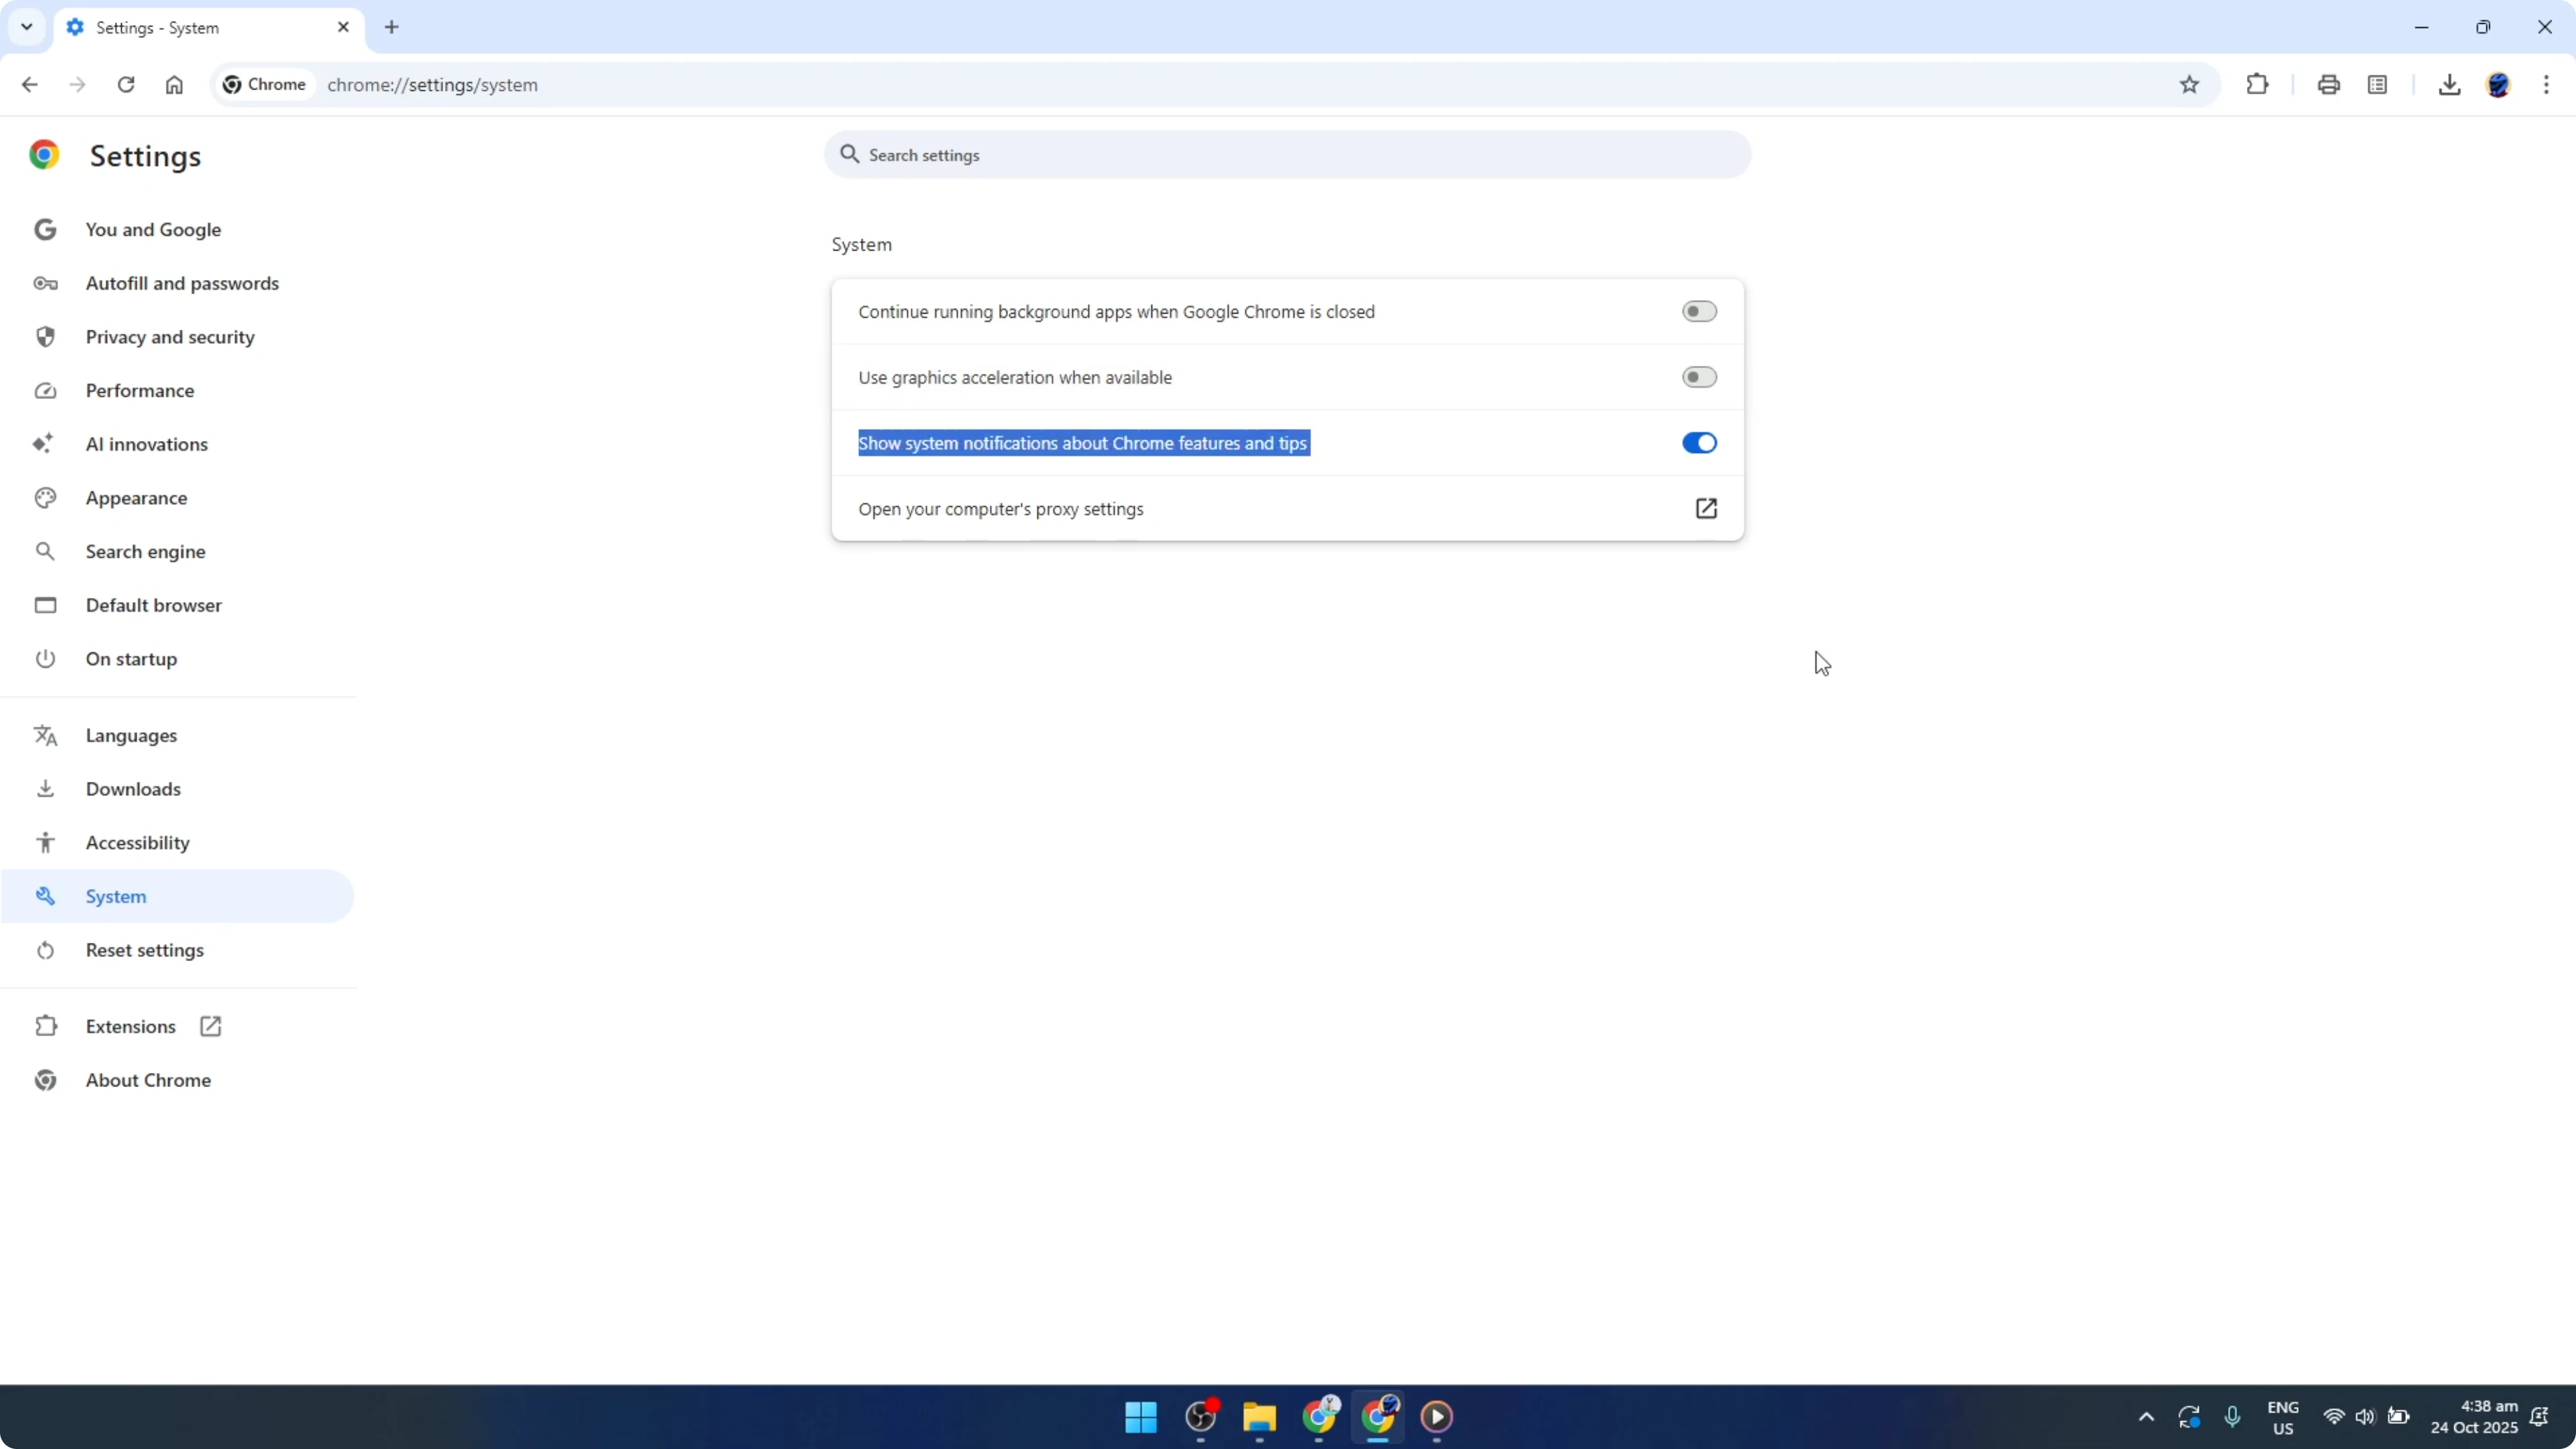
Task: Open the Chrome Extensions puzzle icon
Action: 2258,85
